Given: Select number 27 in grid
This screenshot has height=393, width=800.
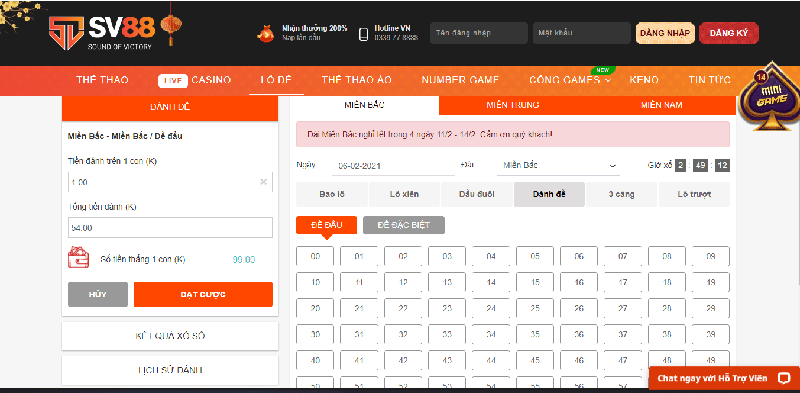Looking at the screenshot, I should [623, 308].
